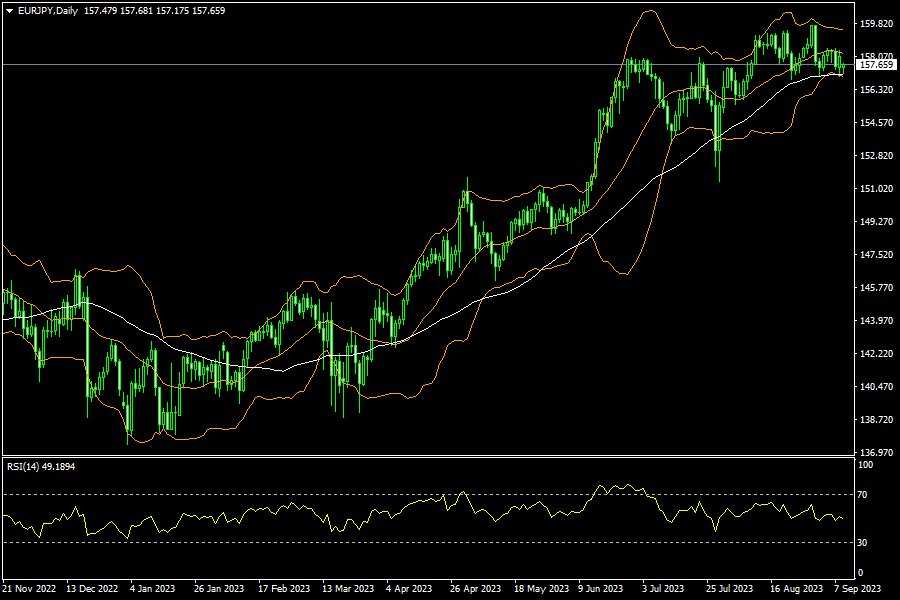Click price scale value 152.820
This screenshot has width=900, height=600.
click(876, 156)
